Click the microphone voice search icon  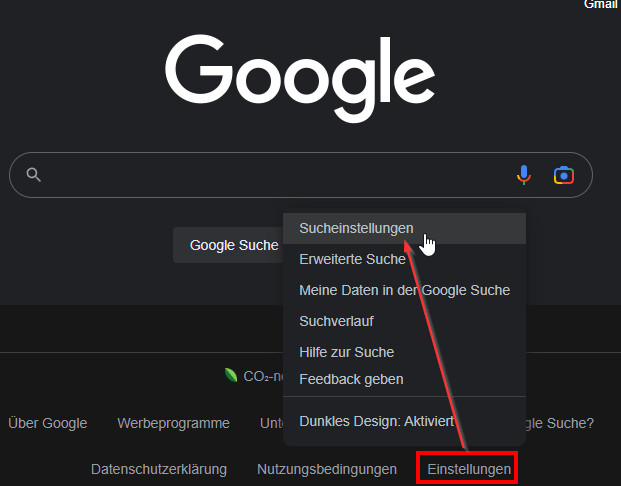523,175
